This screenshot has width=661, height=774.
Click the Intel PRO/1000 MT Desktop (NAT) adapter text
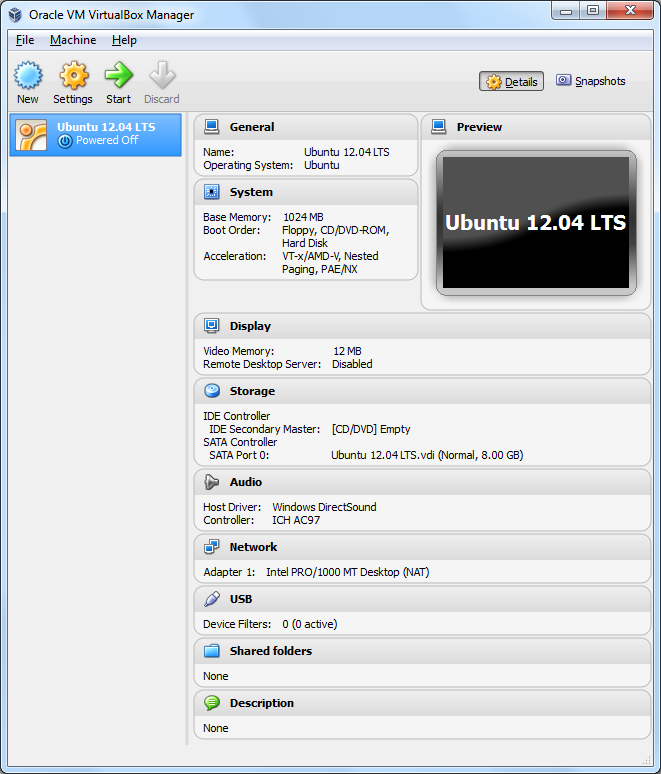click(348, 572)
